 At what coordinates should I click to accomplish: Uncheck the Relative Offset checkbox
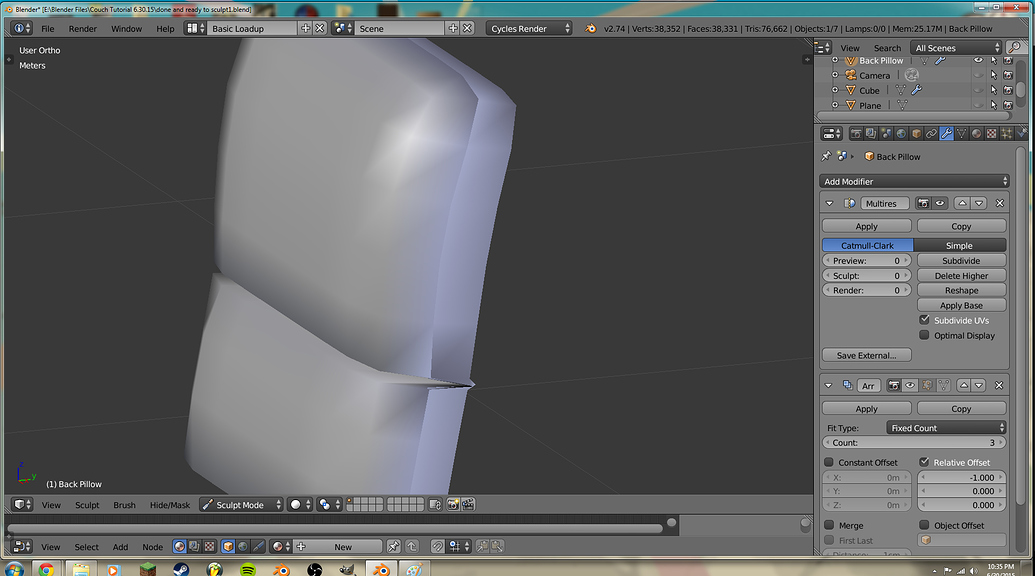click(924, 462)
